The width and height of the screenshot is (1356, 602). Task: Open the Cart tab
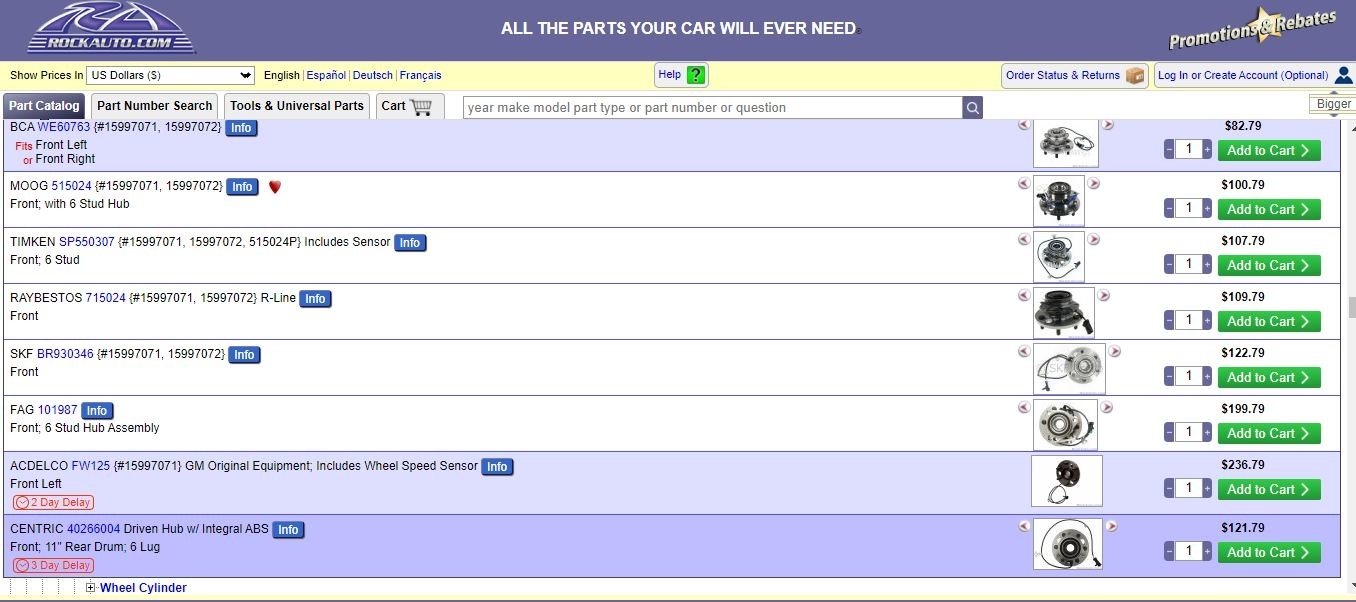tap(410, 106)
